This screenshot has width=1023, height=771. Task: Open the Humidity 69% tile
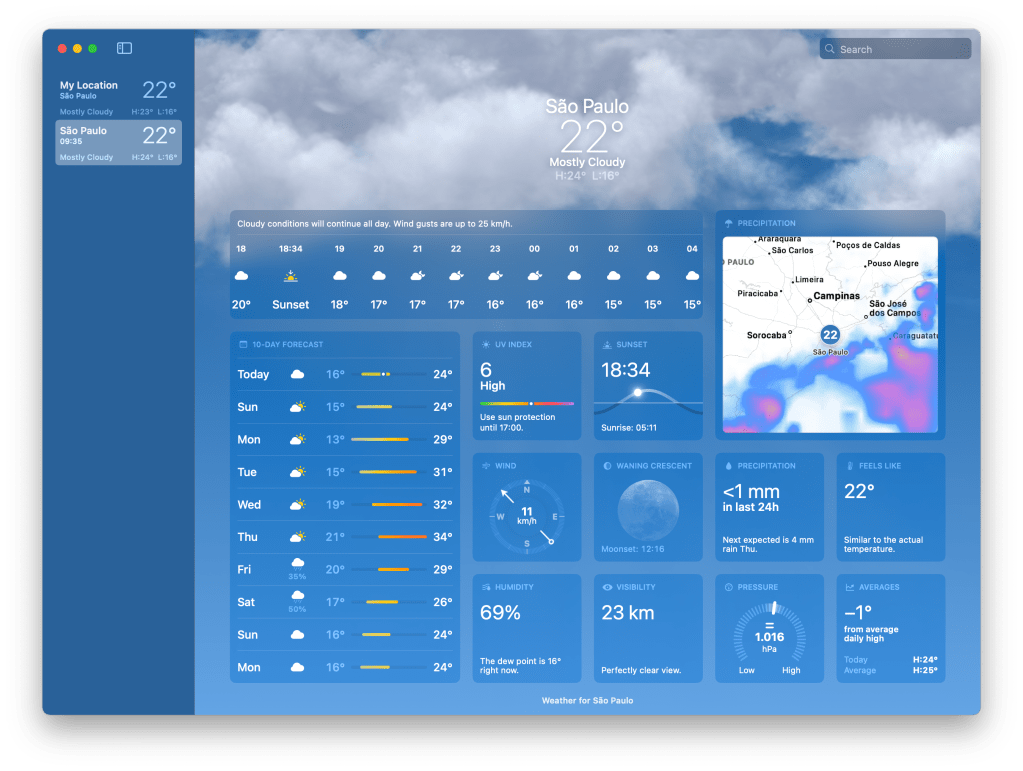coord(526,628)
